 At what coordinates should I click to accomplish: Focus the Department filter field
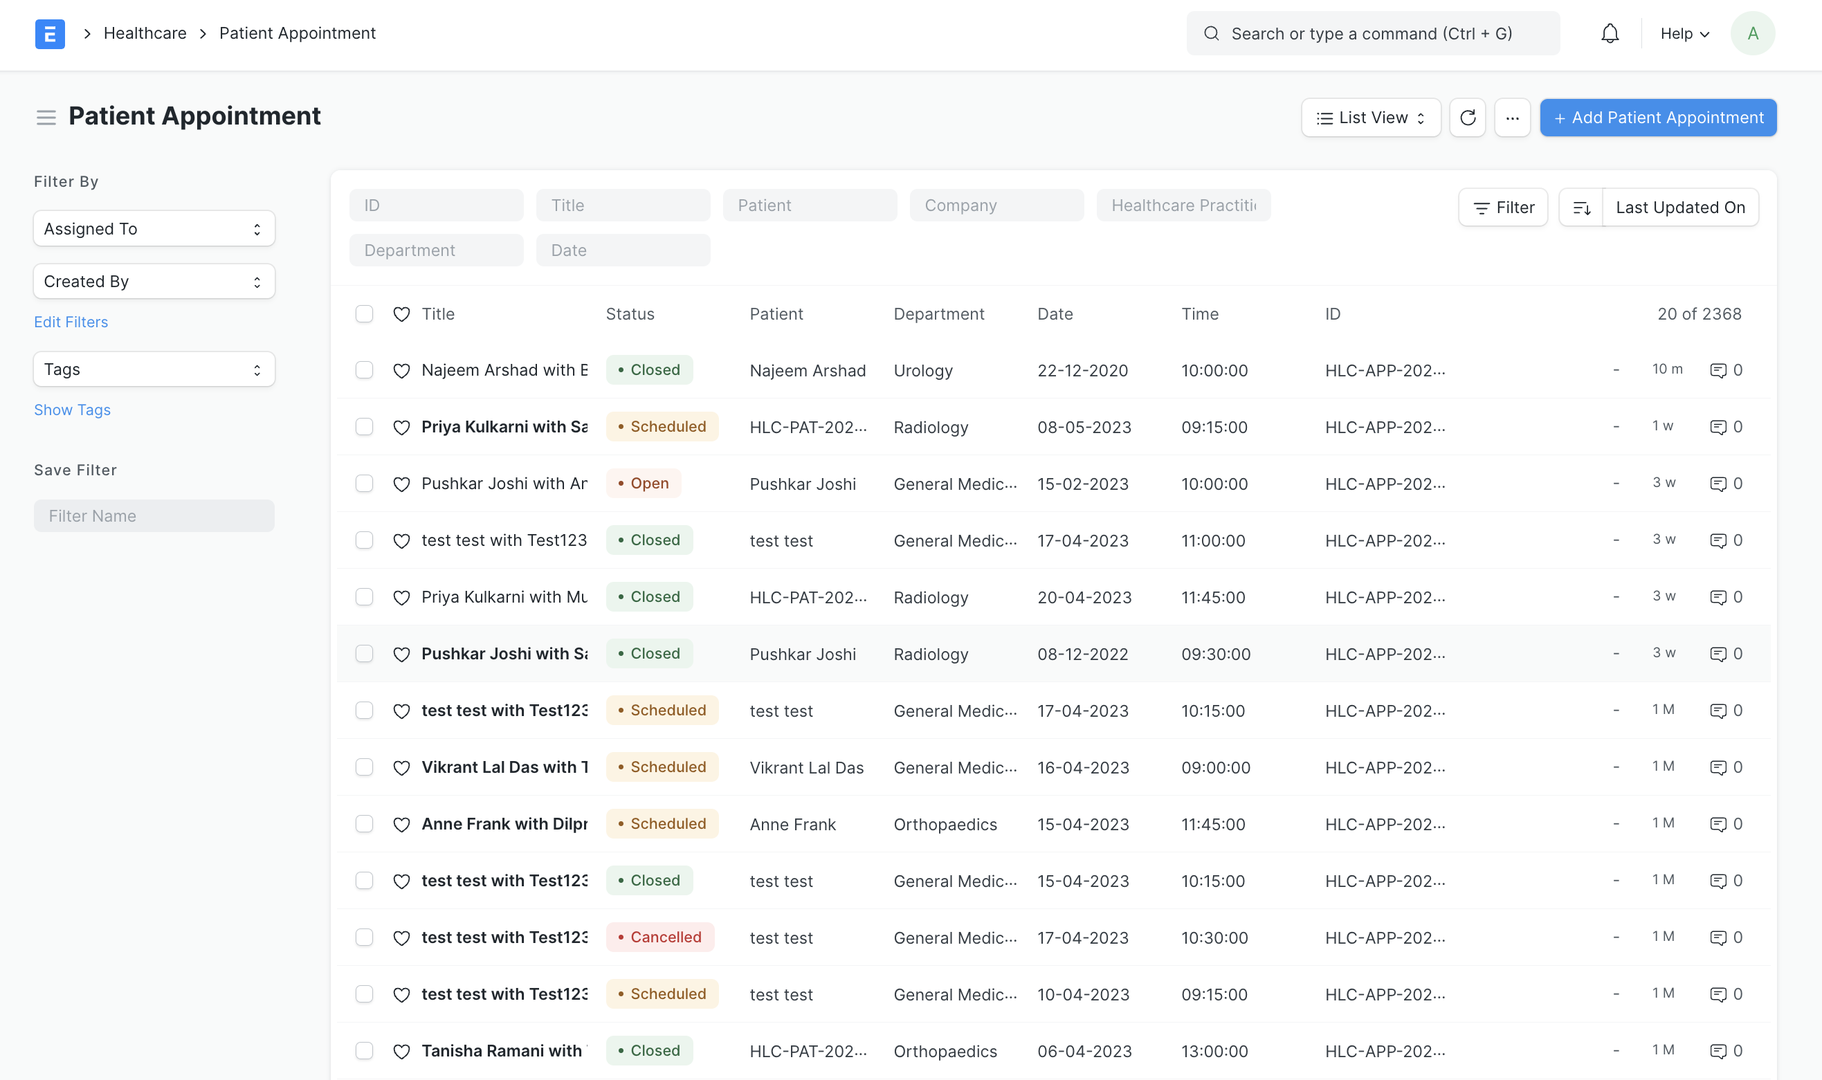click(436, 251)
